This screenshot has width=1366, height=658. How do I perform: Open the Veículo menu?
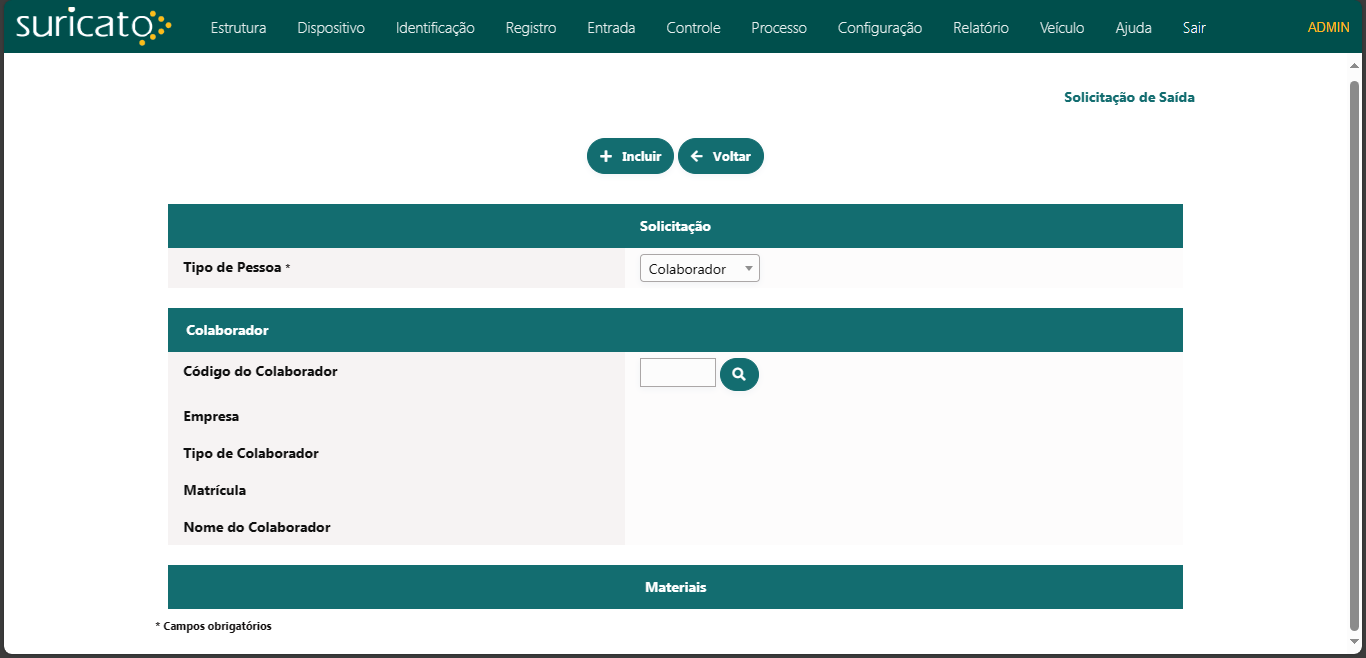click(1062, 28)
